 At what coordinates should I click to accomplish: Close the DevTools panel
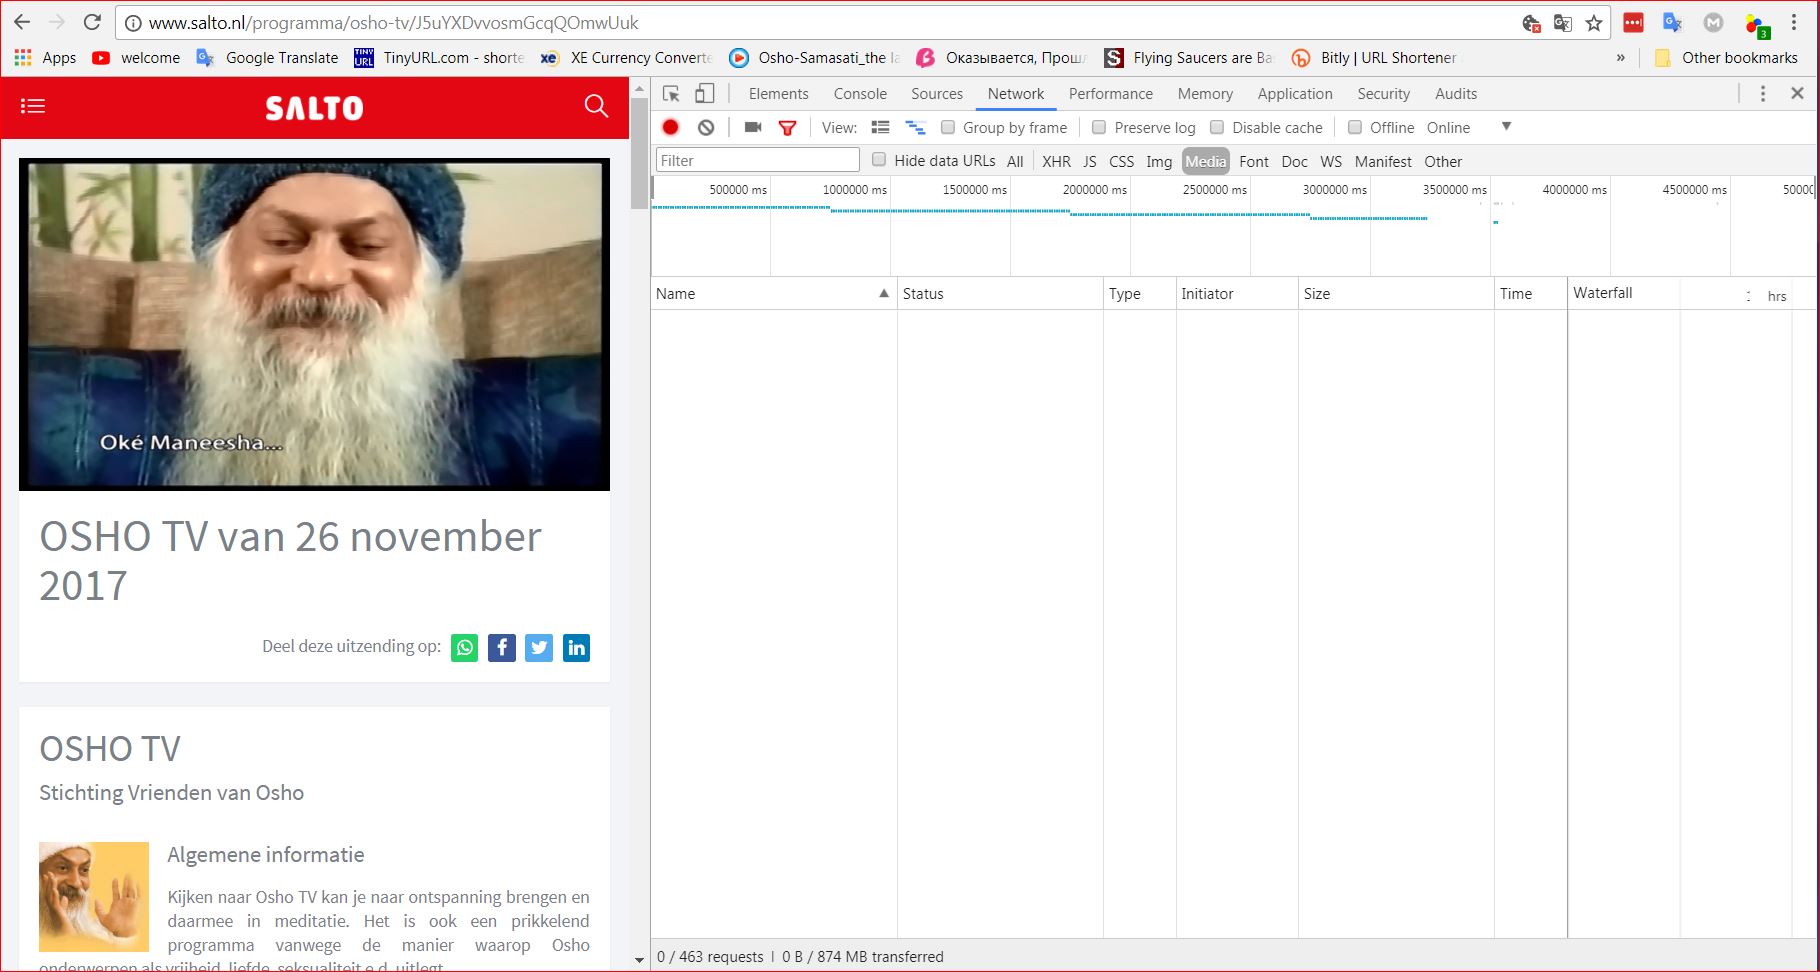[x=1797, y=93]
